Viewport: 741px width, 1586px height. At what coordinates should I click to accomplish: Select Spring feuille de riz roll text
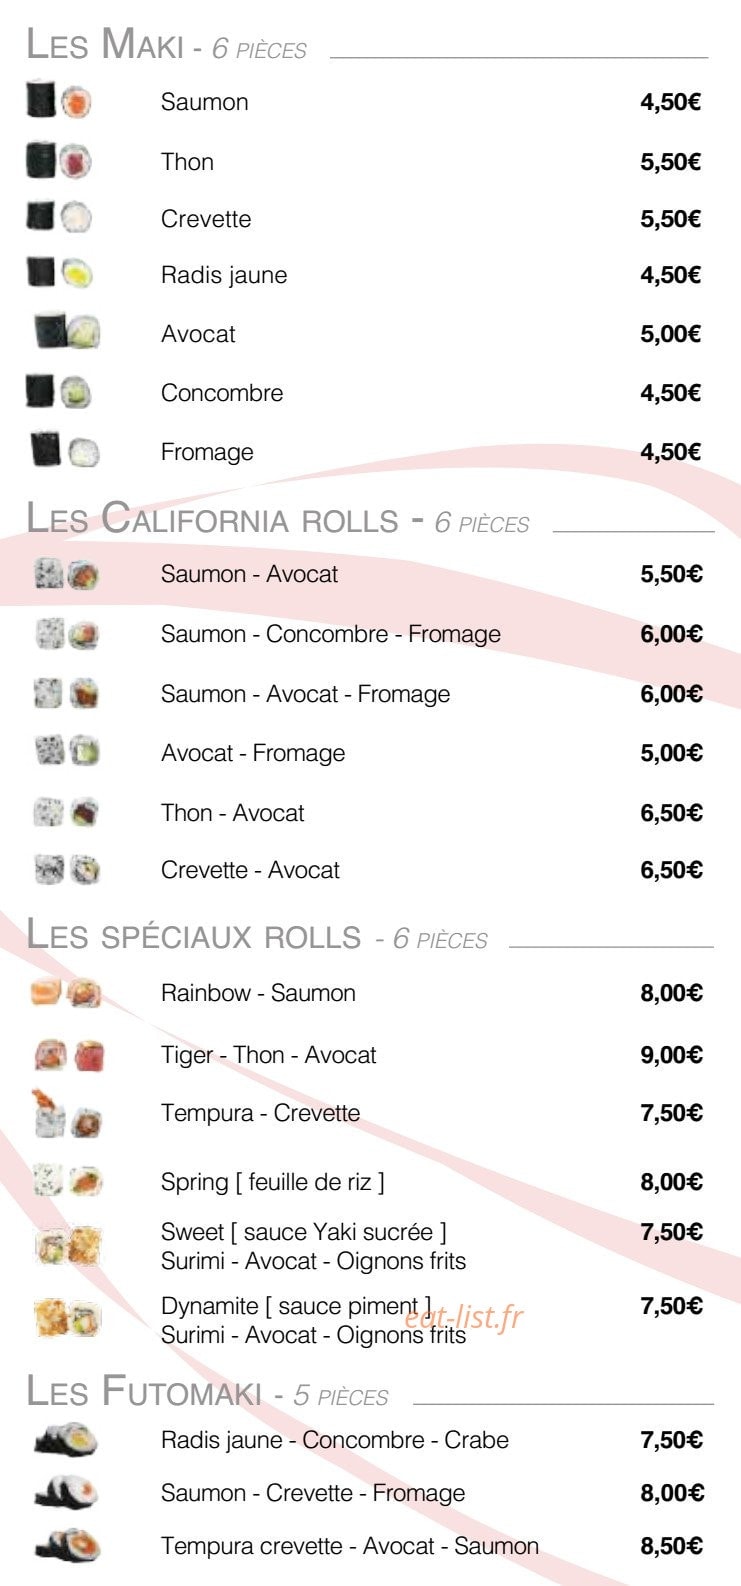tap(272, 1182)
